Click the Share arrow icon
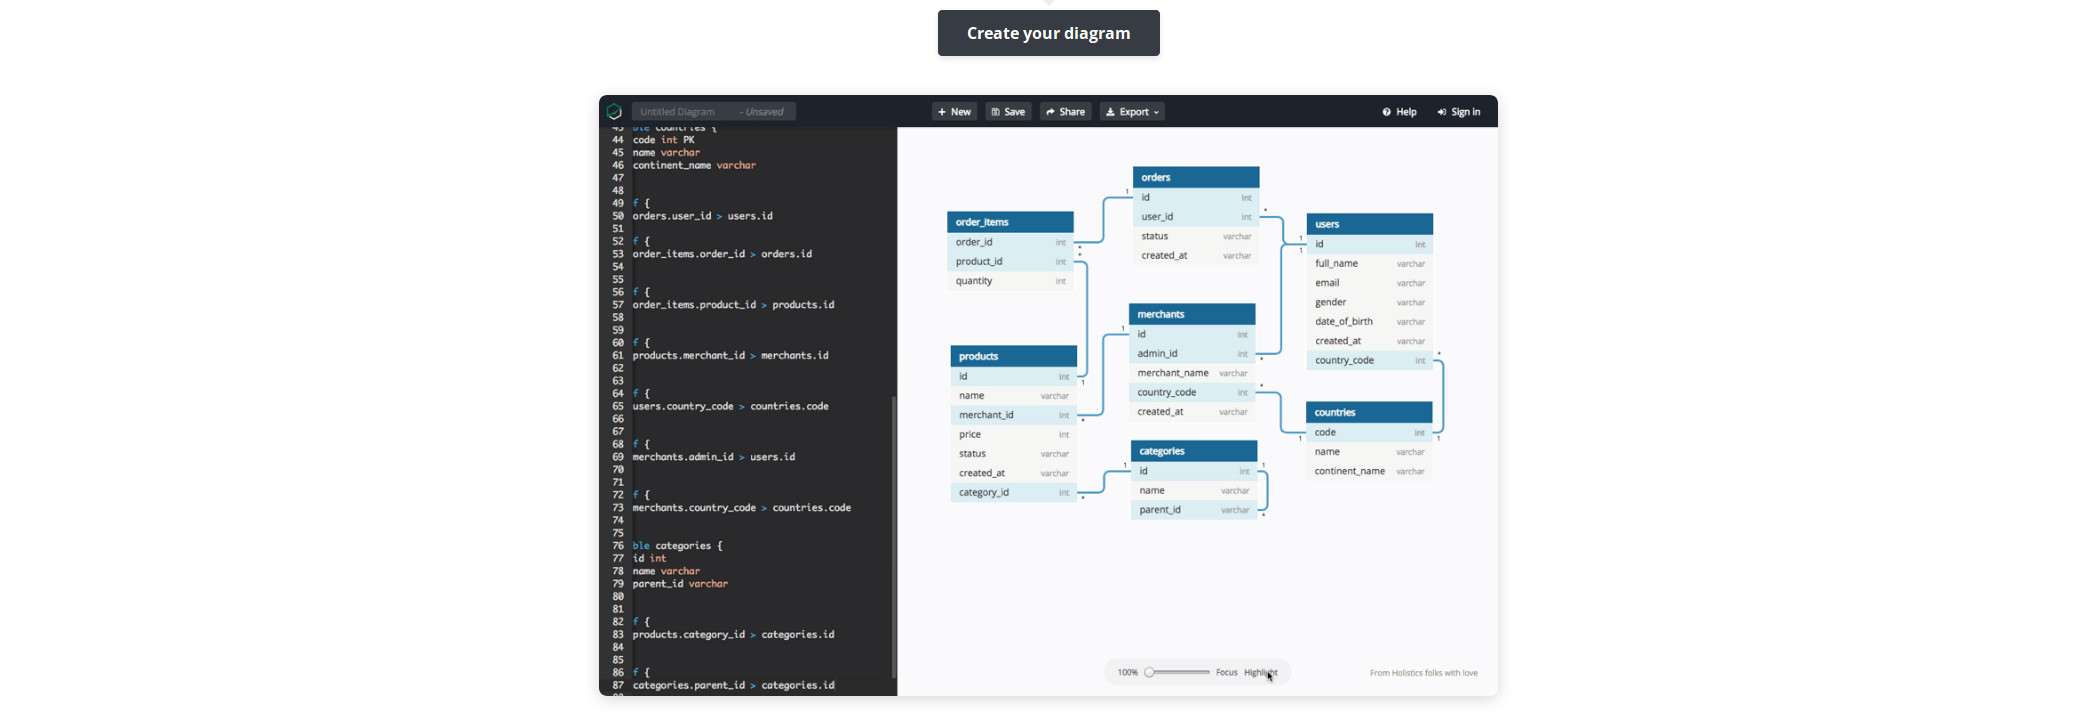The height and width of the screenshot is (721, 2100). (x=1050, y=112)
